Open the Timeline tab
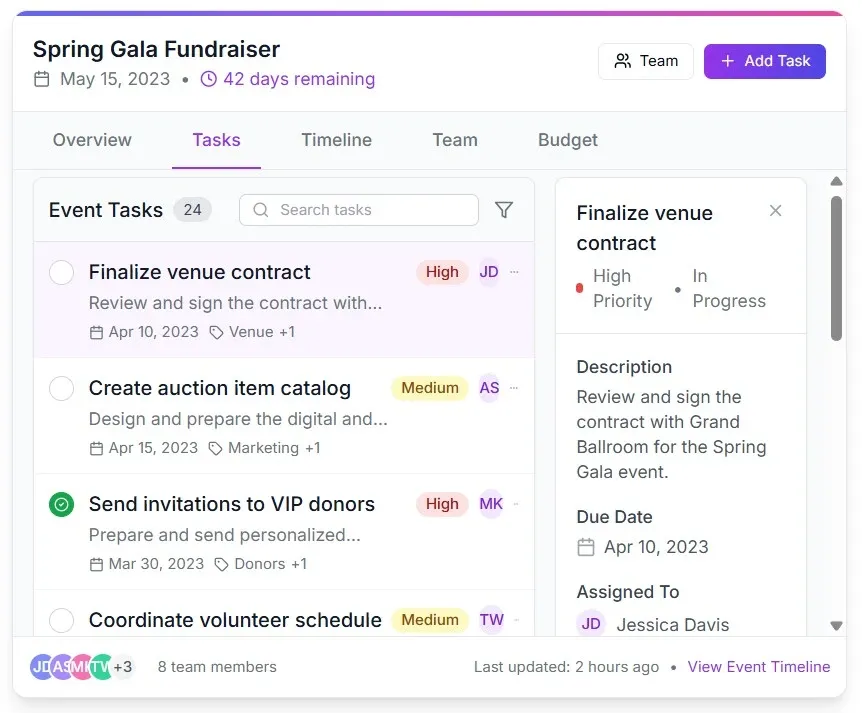Screen dimensions: 862x713 tap(336, 140)
